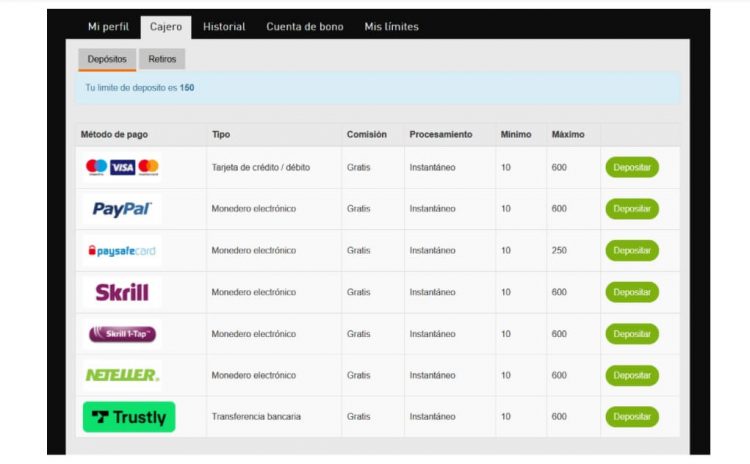Pick the Neteller logo
Screen dimensions: 750x464
pyautogui.click(x=122, y=375)
